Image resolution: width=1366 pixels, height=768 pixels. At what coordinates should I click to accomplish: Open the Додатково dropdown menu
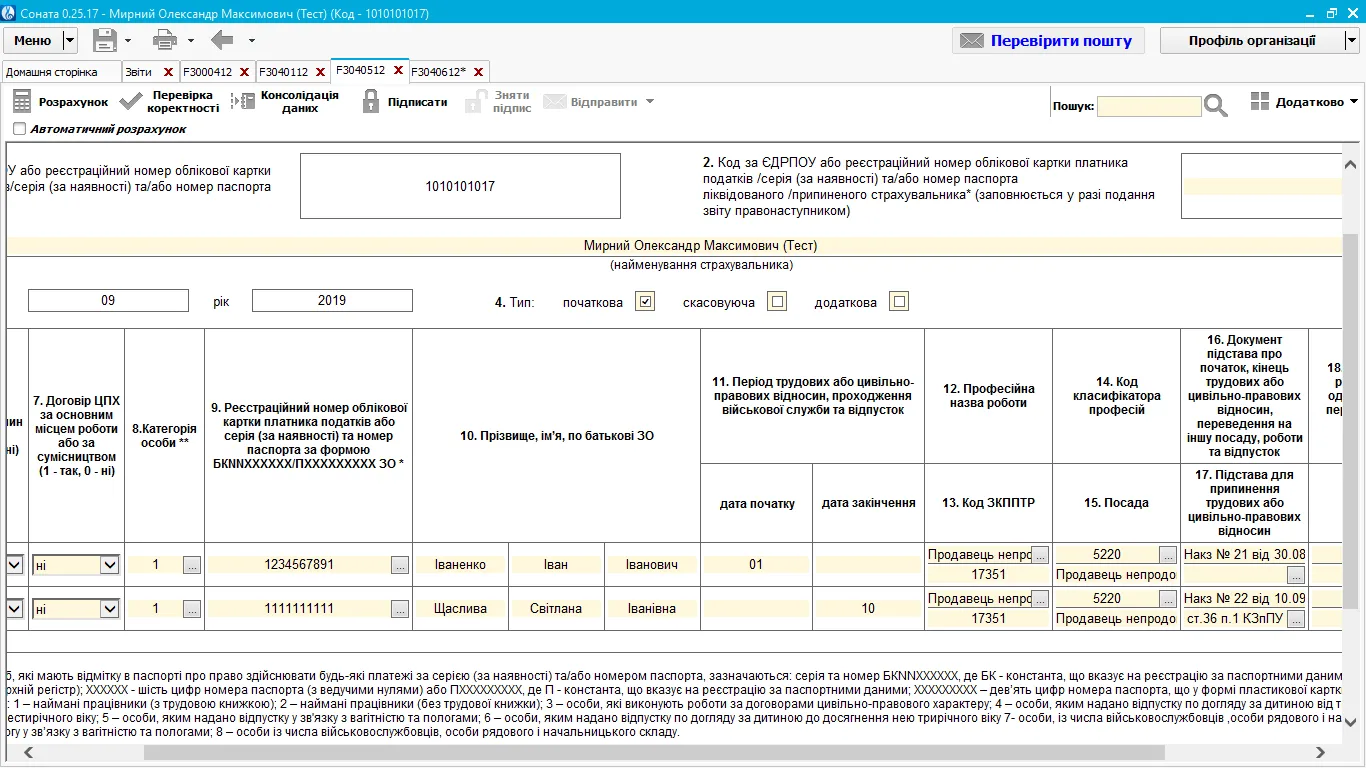click(1304, 102)
